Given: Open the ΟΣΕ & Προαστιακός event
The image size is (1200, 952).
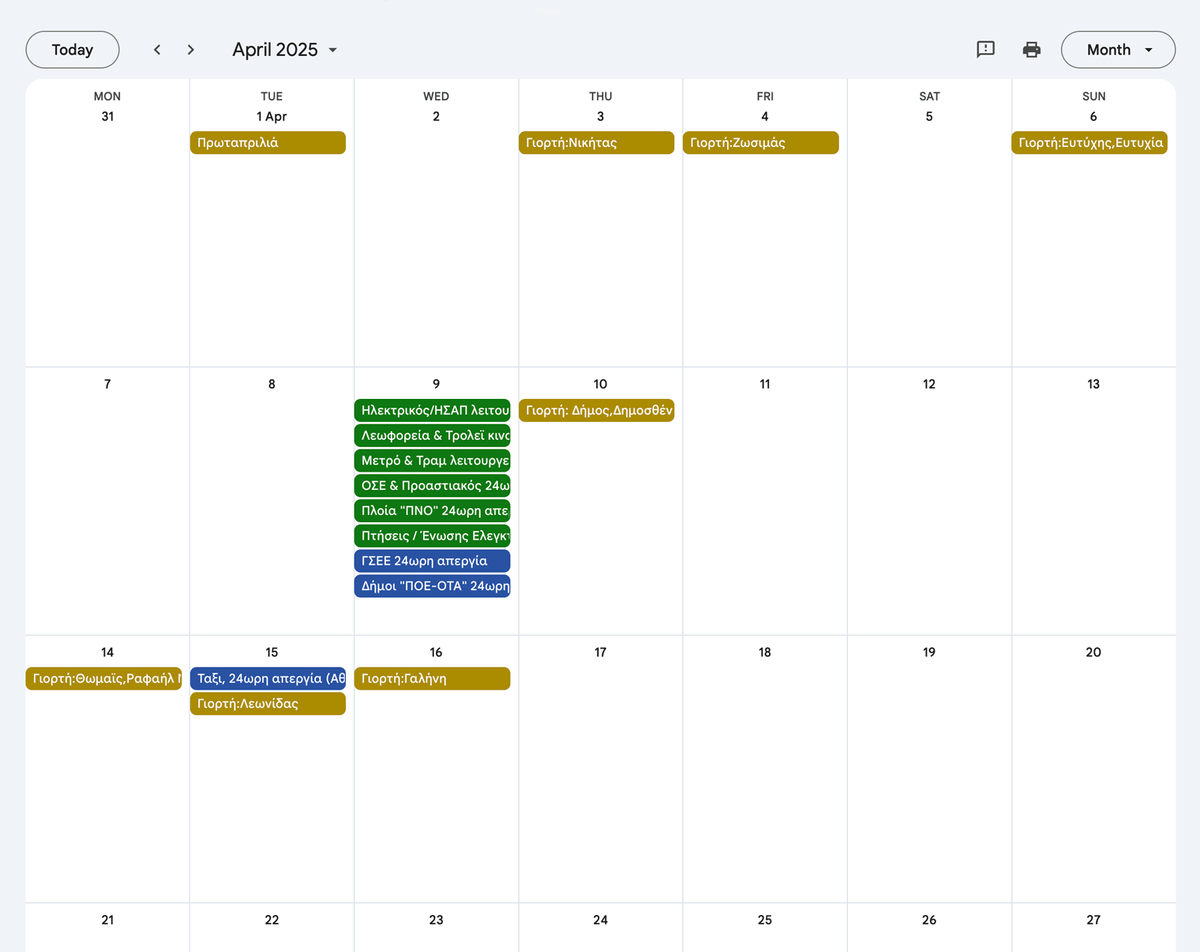Looking at the screenshot, I should (432, 486).
